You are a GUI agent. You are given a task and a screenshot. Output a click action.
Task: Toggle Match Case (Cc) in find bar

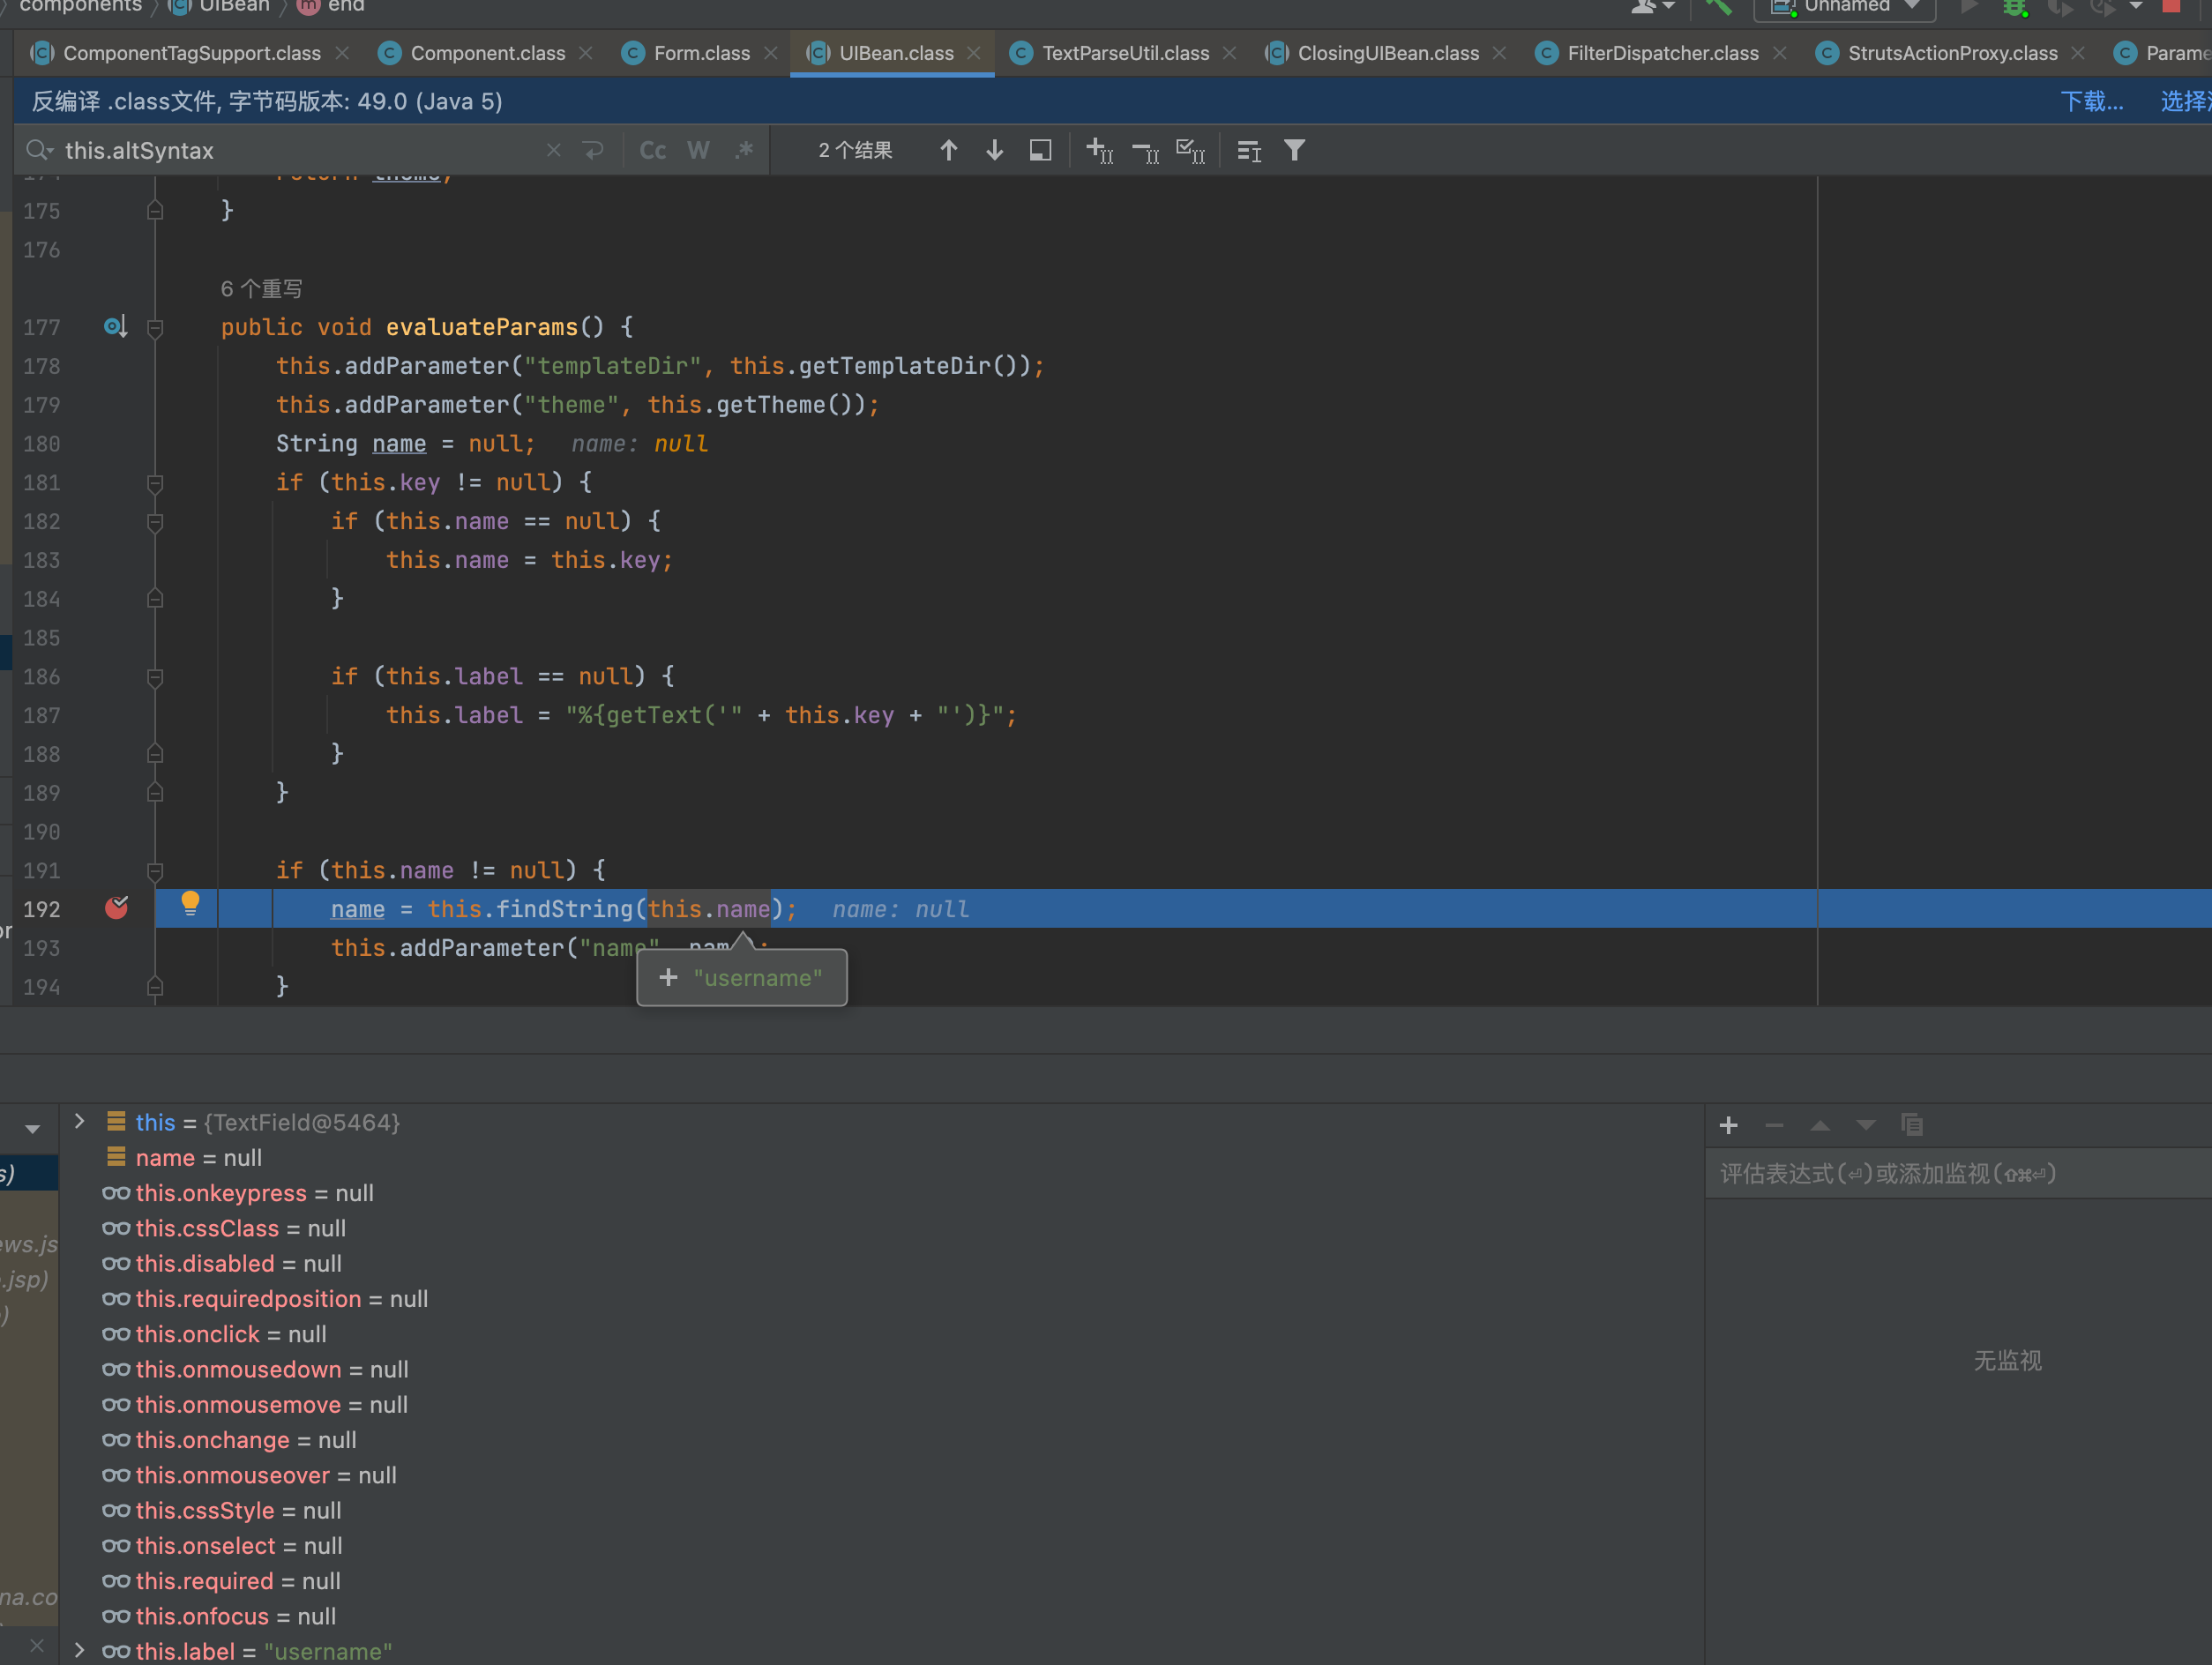point(653,151)
